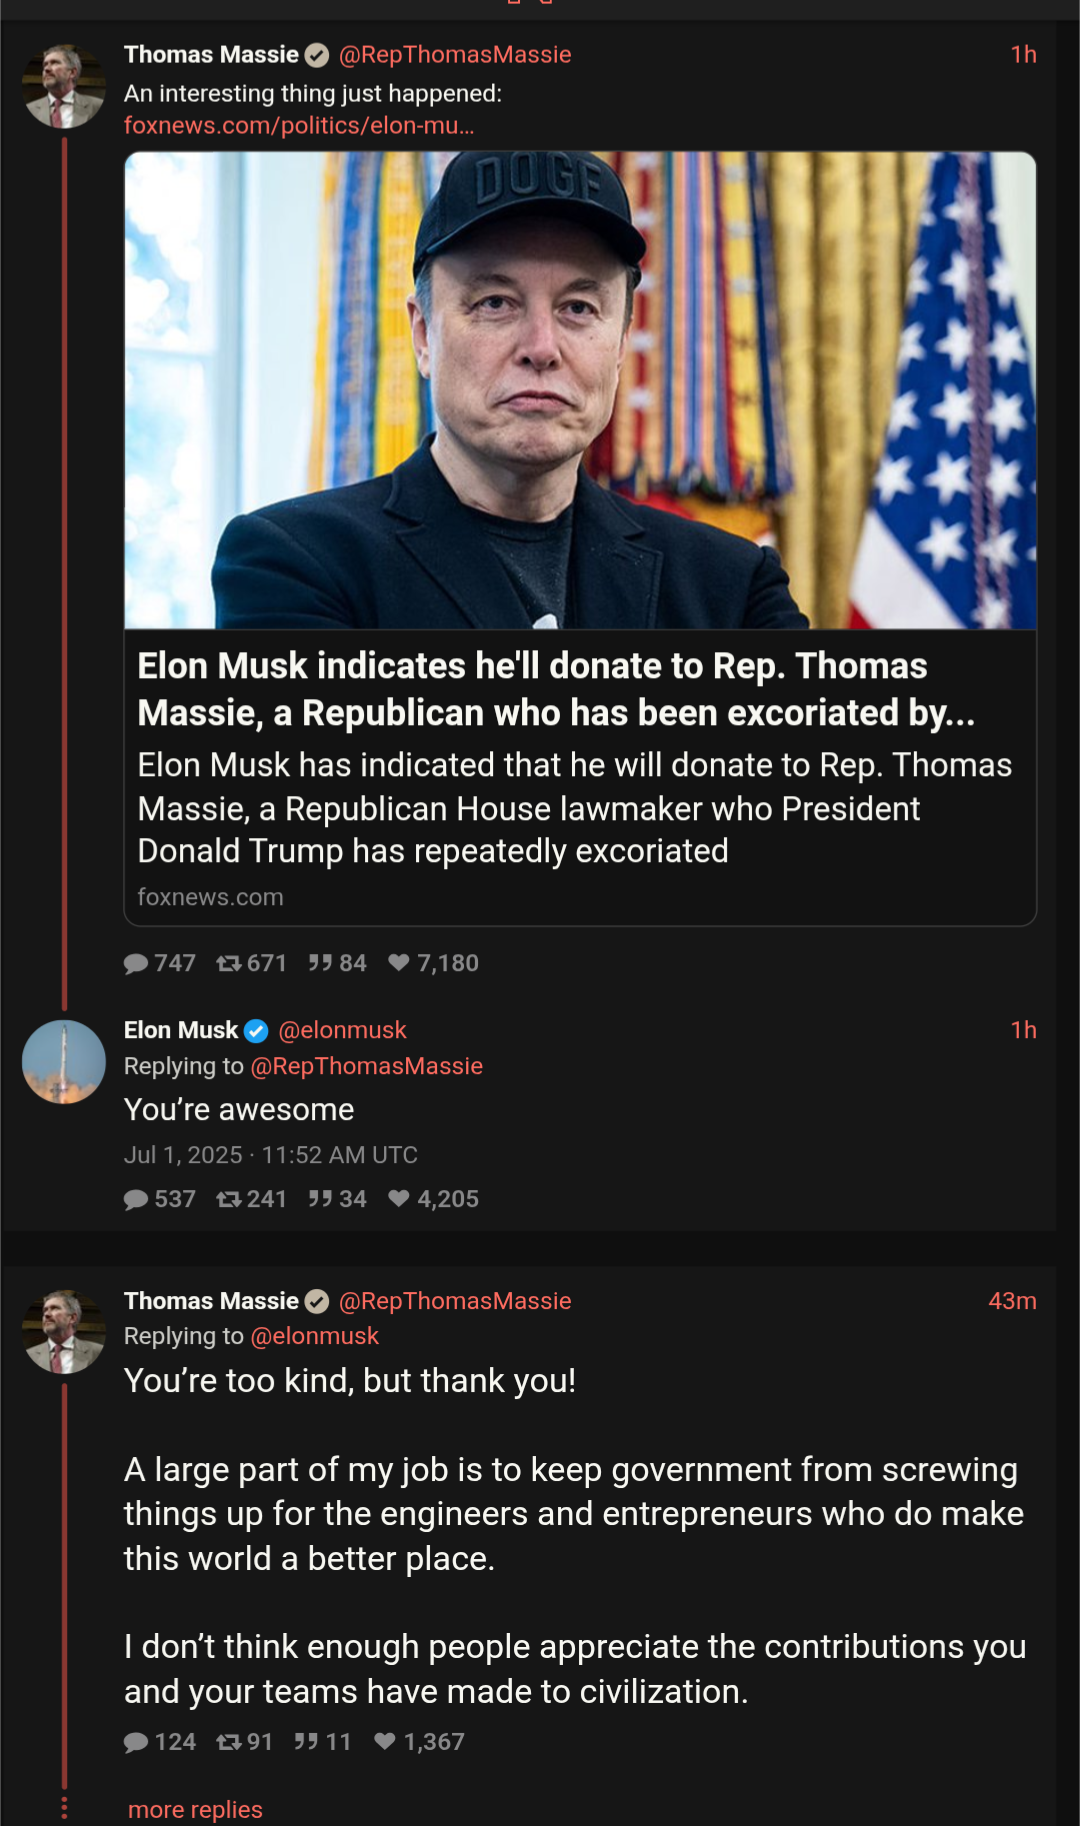Open the foxnews.com/politics link in the tweet
The width and height of the screenshot is (1080, 1826).
(299, 125)
